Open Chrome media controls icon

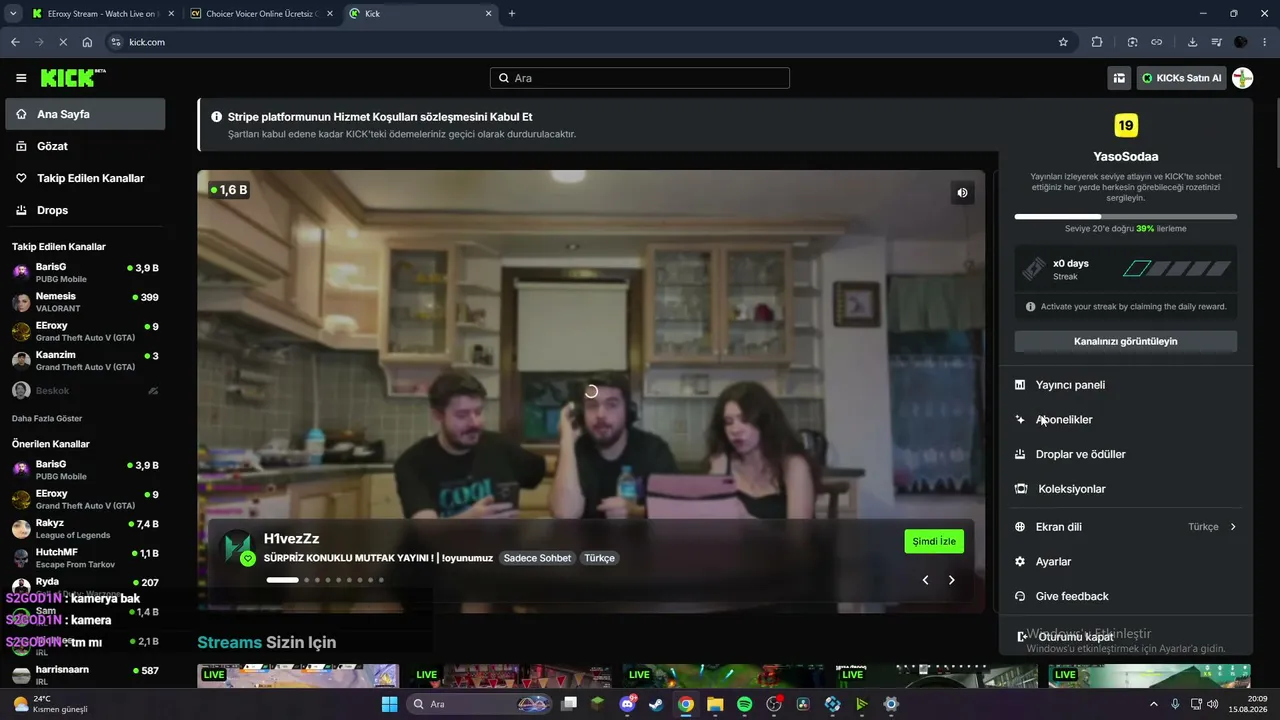click(x=1217, y=42)
